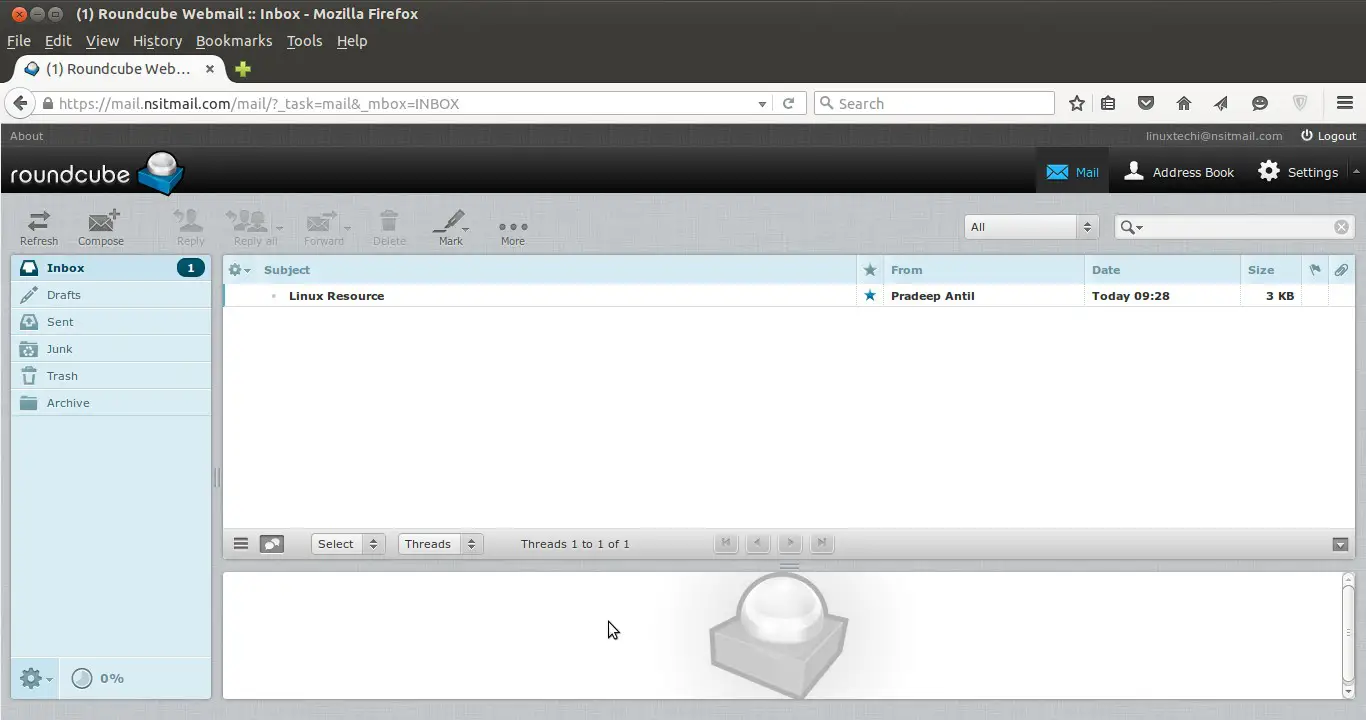Open the Junk folder
1366x720 pixels.
click(111, 349)
